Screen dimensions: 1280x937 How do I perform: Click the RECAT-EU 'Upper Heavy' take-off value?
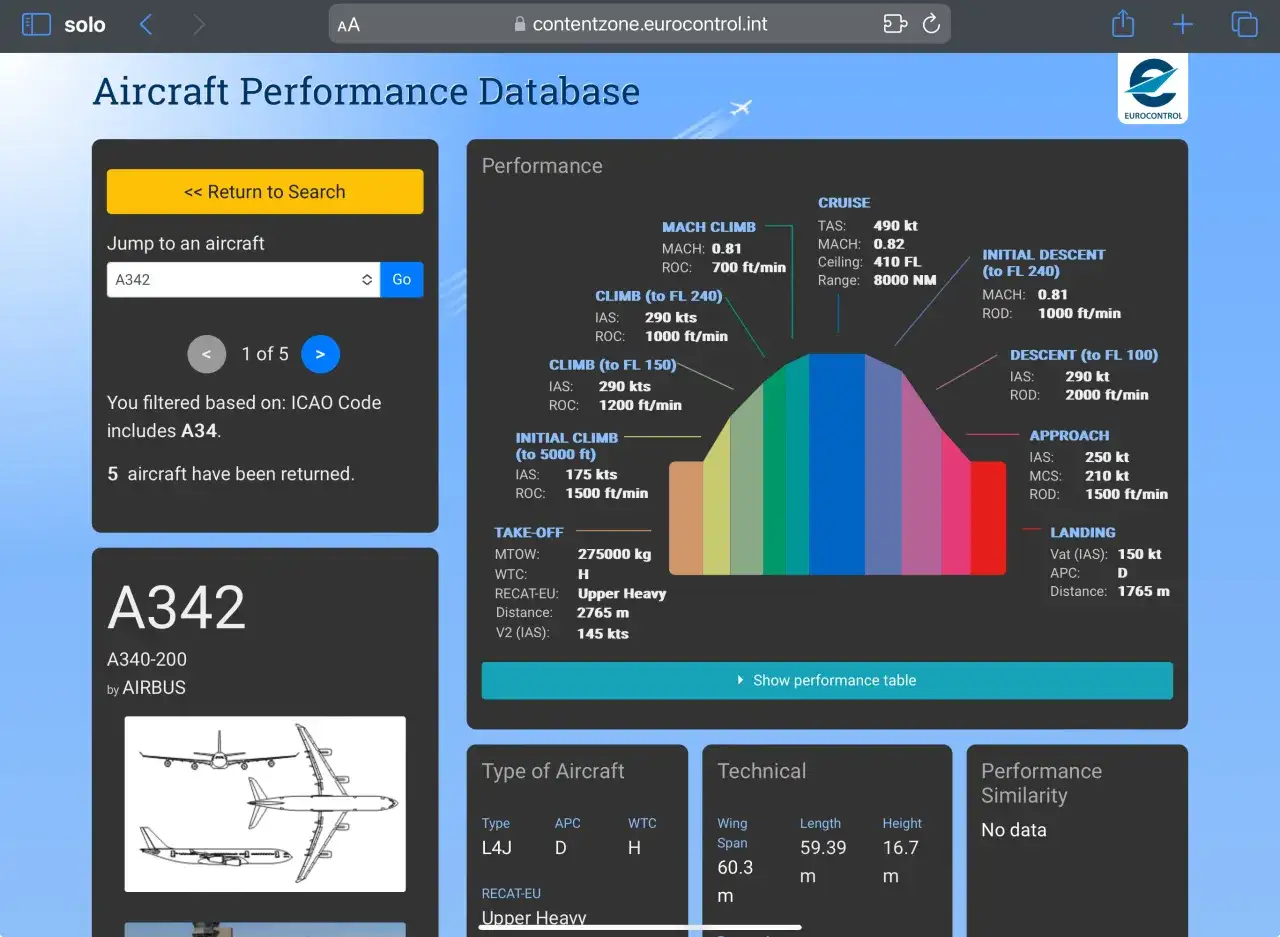point(622,593)
